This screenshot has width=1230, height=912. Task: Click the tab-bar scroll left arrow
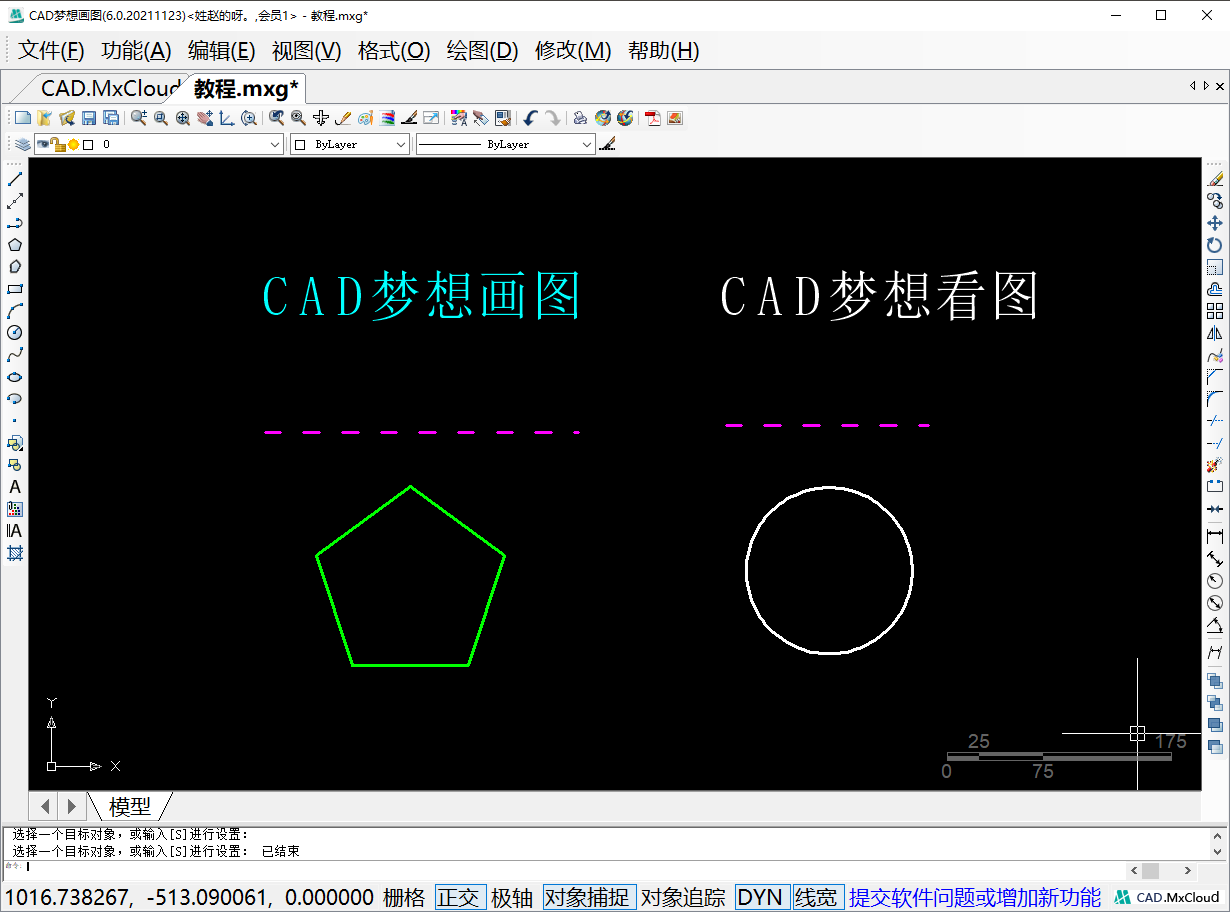[1193, 86]
